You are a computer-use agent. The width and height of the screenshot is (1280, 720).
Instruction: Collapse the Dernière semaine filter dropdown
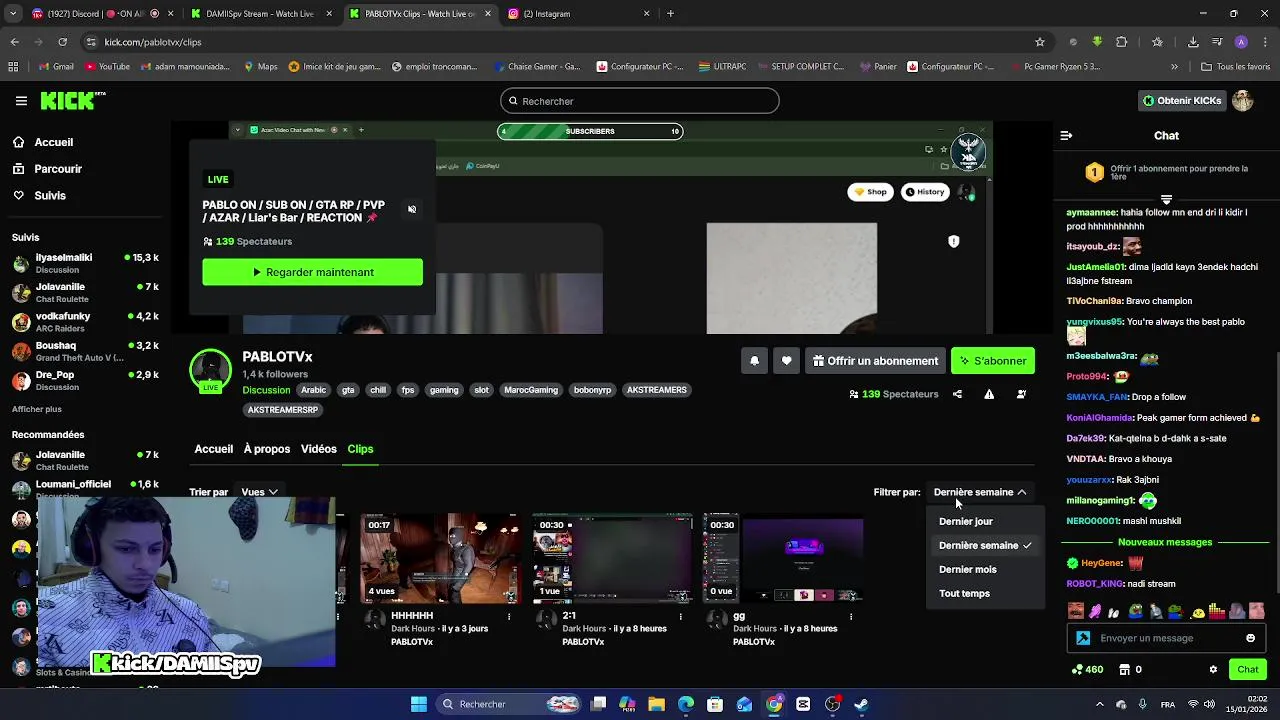click(x=980, y=492)
